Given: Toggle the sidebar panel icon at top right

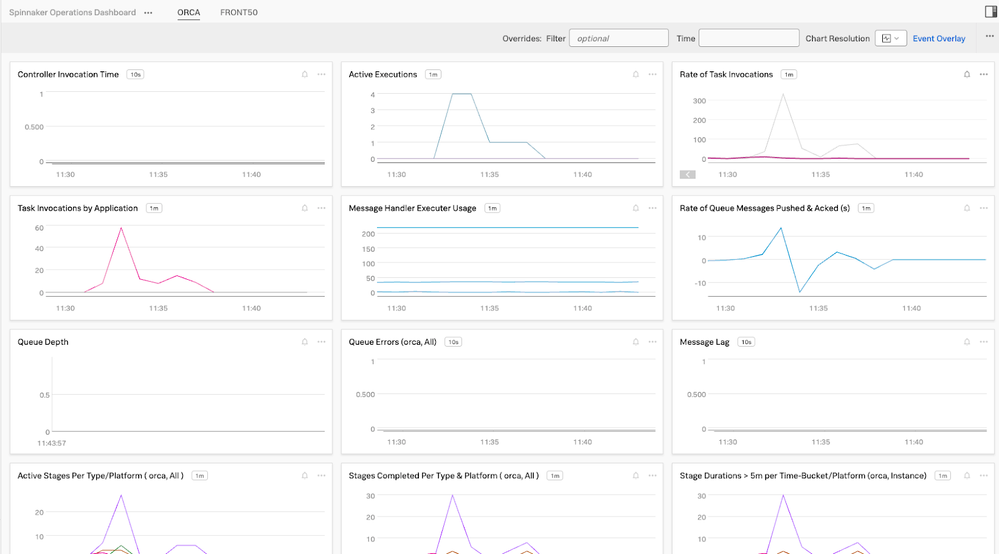Looking at the screenshot, I should coord(991,12).
